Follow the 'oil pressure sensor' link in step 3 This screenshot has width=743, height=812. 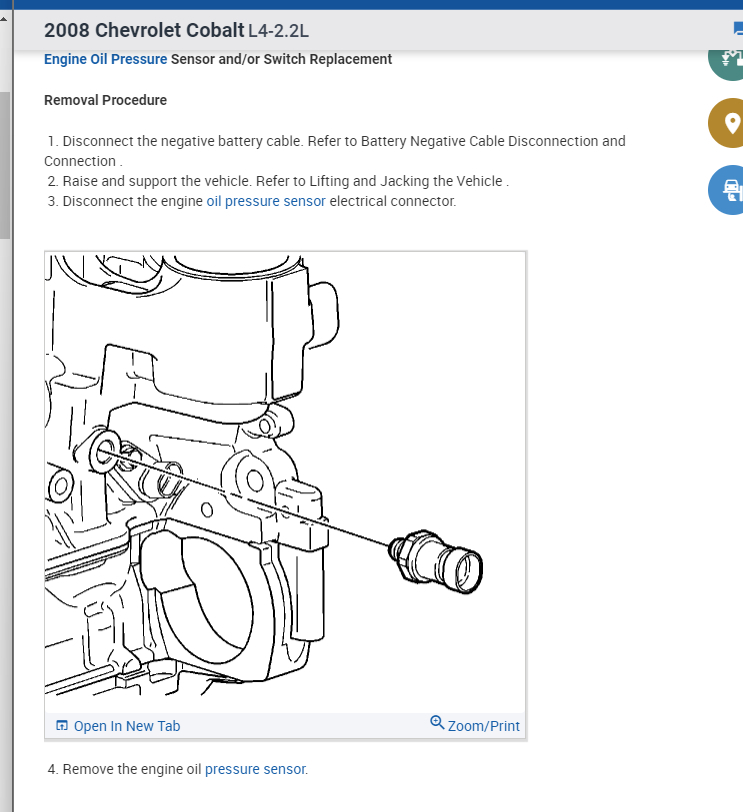point(266,201)
